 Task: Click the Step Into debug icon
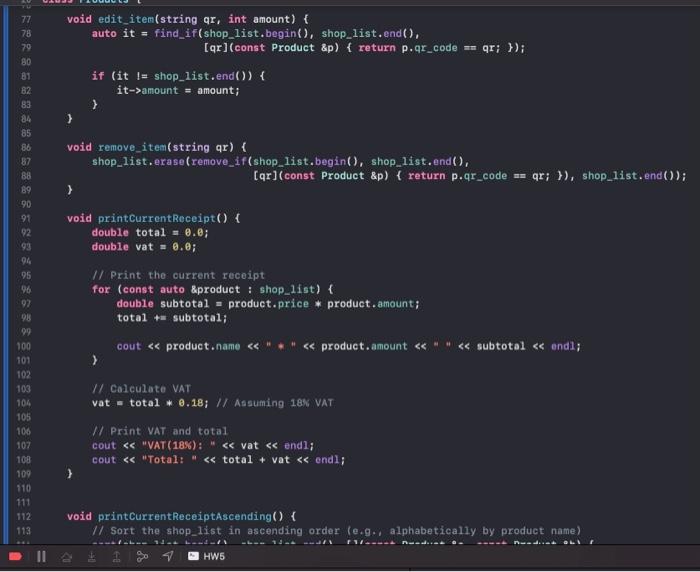click(92, 556)
